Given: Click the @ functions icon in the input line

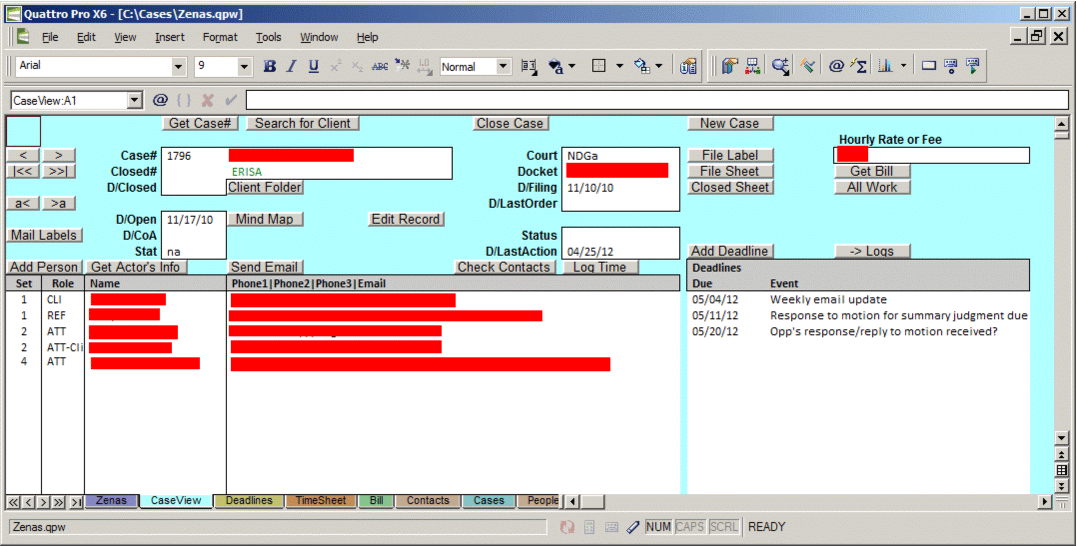Looking at the screenshot, I should coord(160,100).
